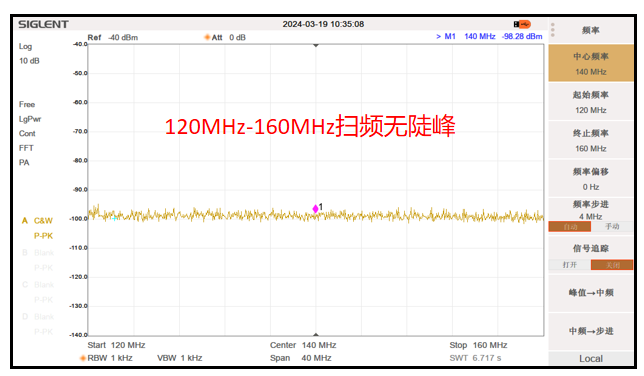Turn signal tracking off with 关闭
644x376 pixels.
pyautogui.click(x=612, y=265)
